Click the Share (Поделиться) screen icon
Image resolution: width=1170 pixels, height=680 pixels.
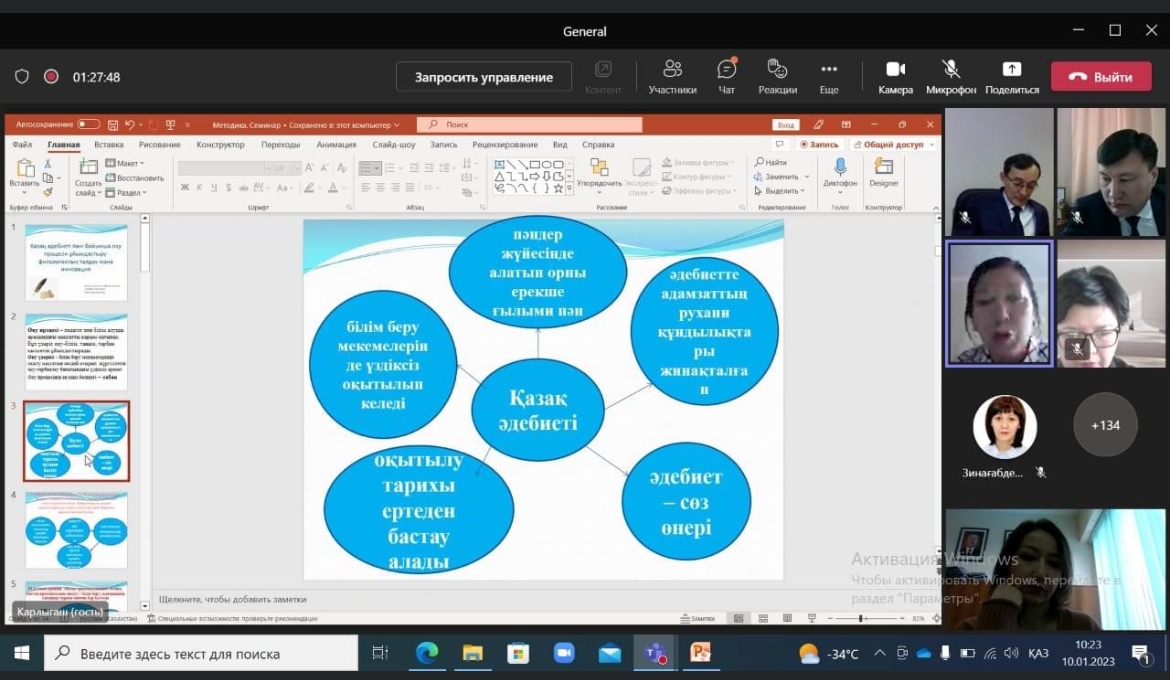tap(1011, 76)
